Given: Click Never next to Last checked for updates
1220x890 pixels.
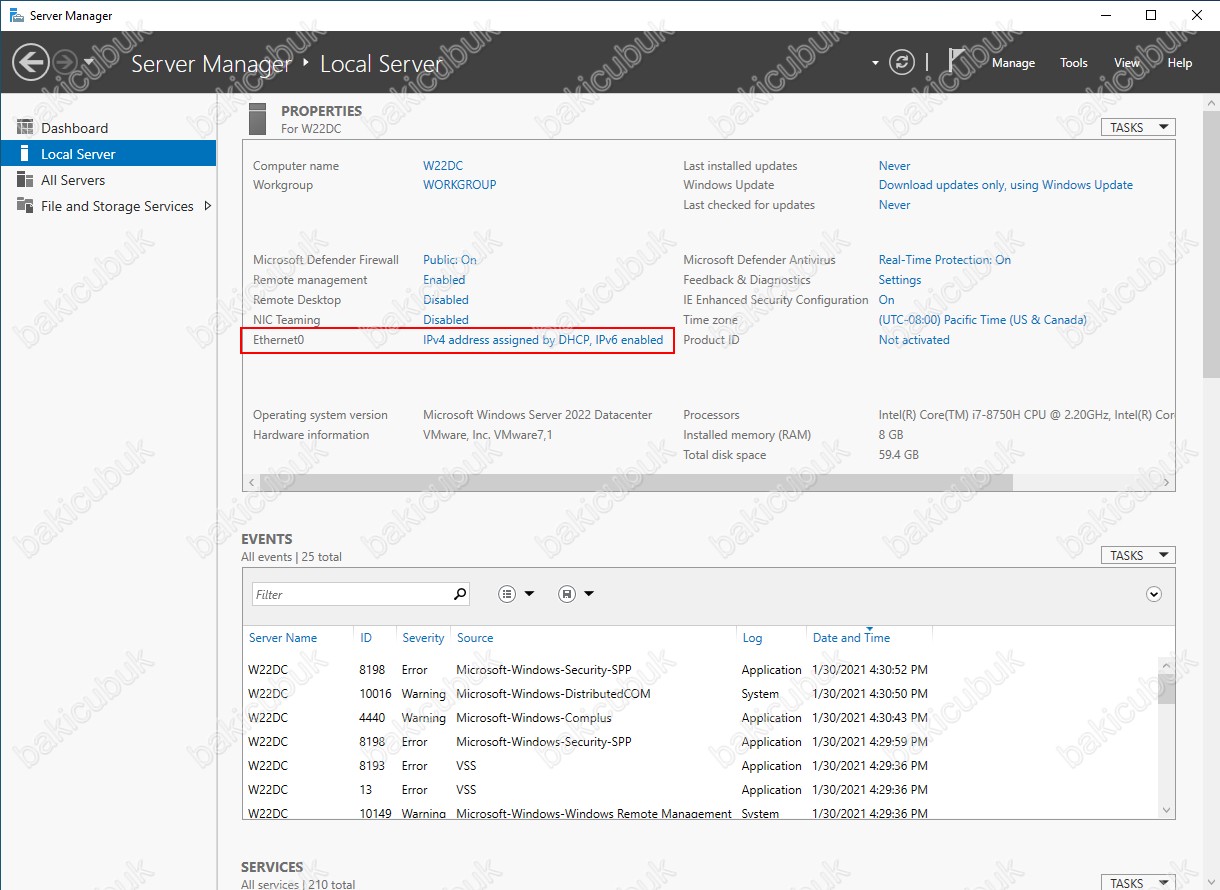Looking at the screenshot, I should 895,205.
